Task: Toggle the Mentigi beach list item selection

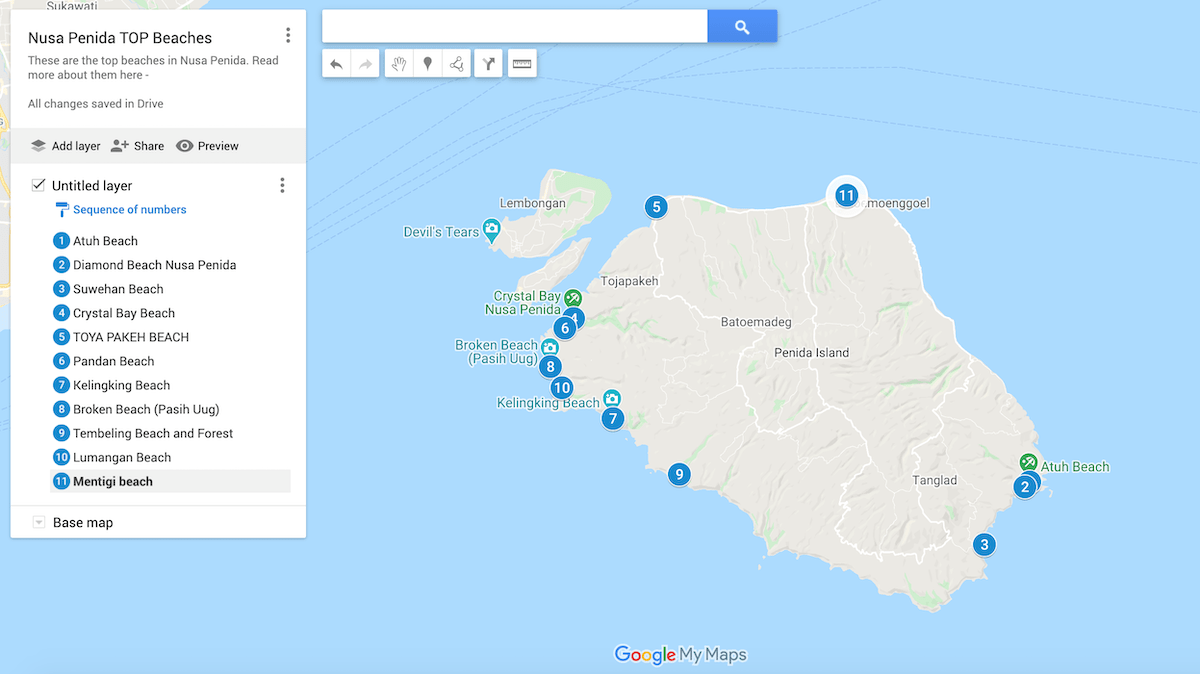Action: 112,481
